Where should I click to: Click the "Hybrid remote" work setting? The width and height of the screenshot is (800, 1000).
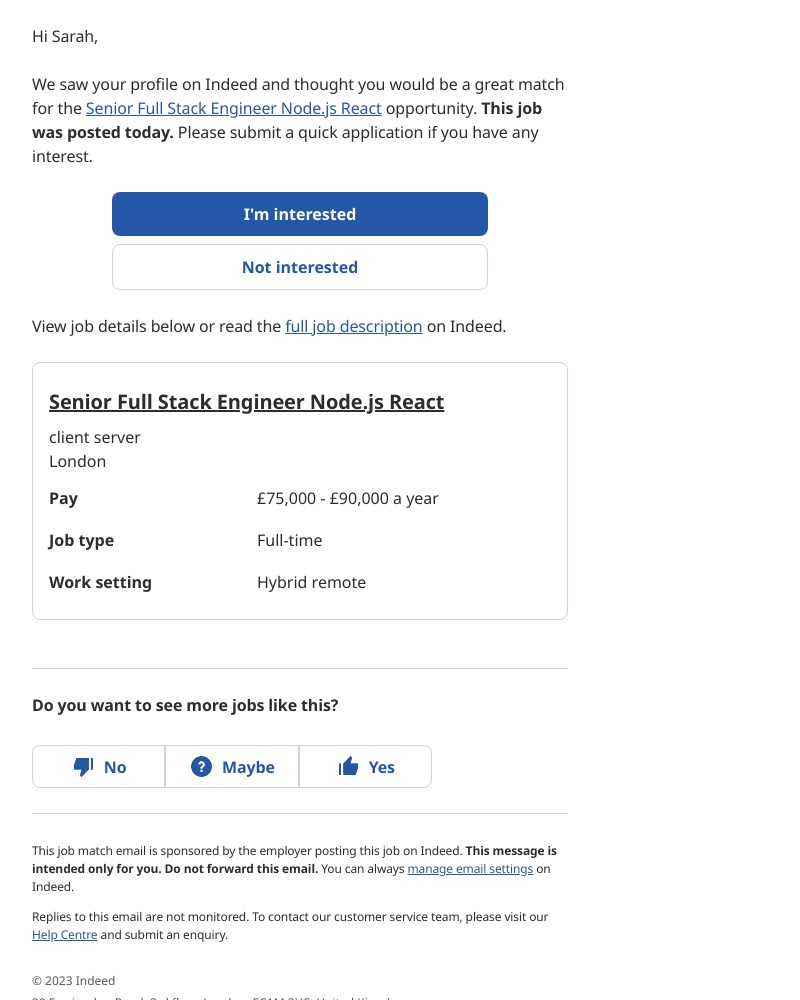pyautogui.click(x=311, y=582)
